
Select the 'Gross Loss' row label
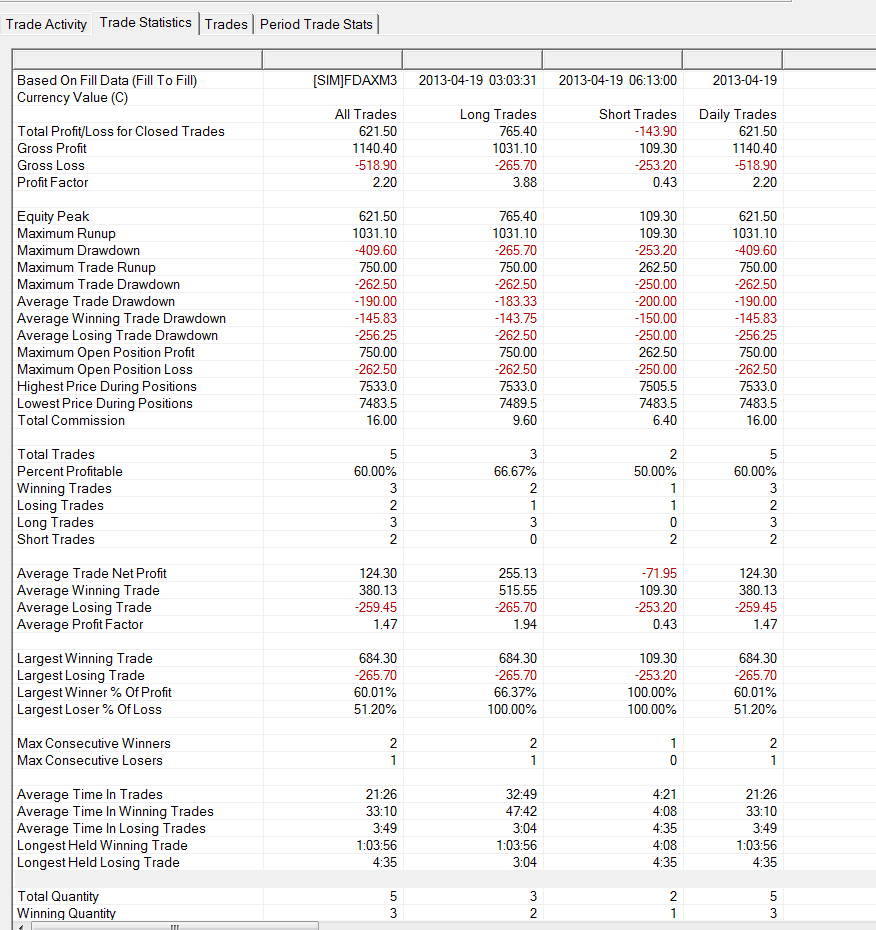coord(51,165)
